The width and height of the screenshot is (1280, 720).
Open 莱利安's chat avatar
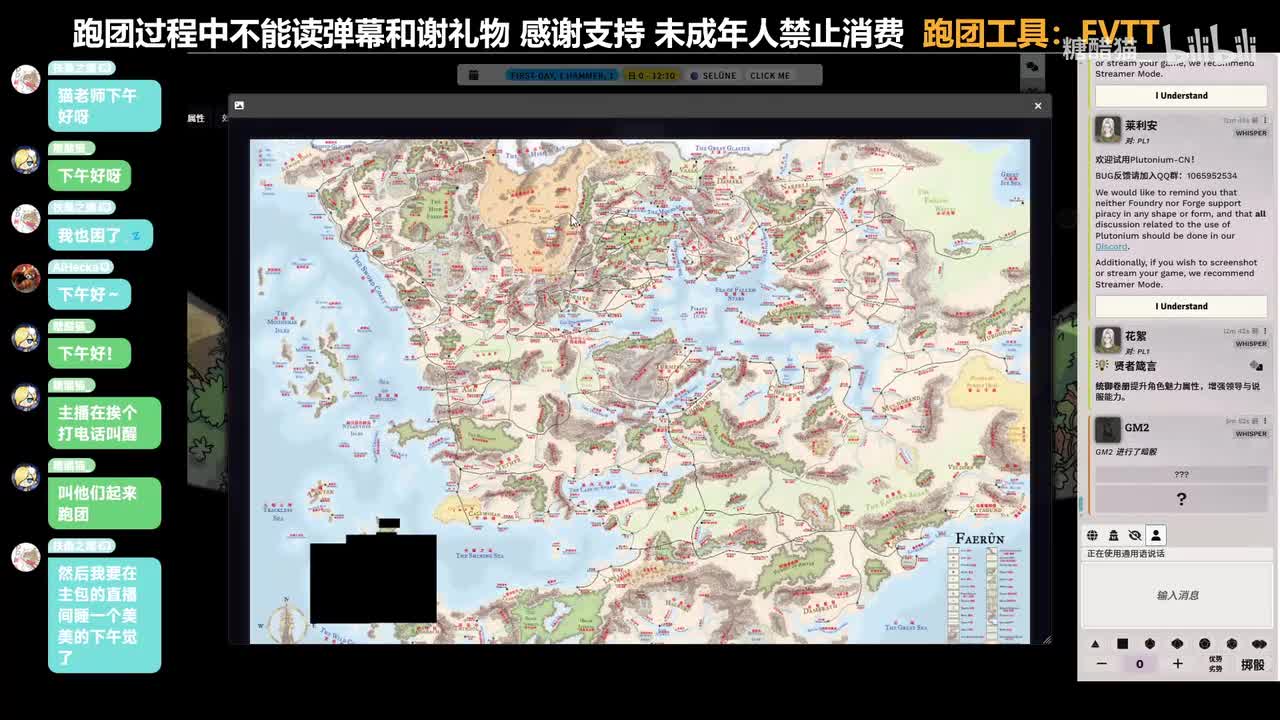click(x=1107, y=129)
